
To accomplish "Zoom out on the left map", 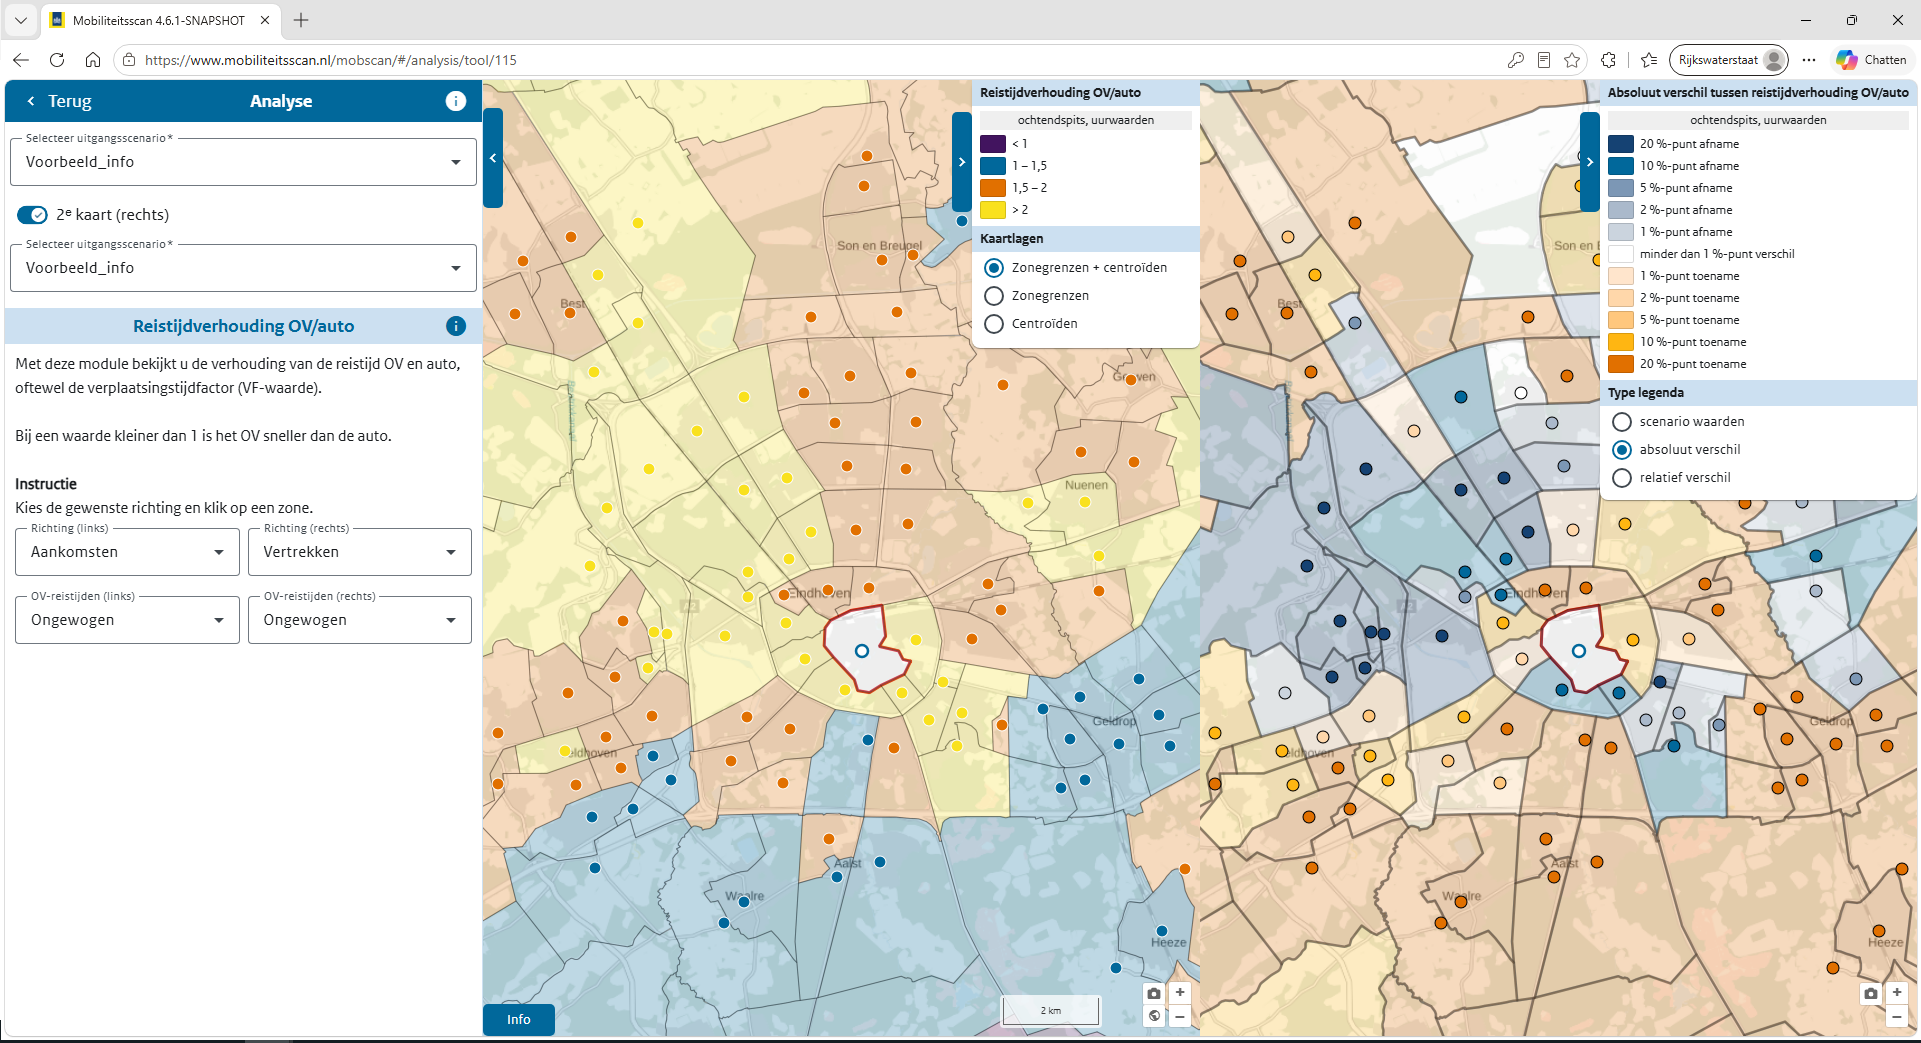I will 1180,1016.
